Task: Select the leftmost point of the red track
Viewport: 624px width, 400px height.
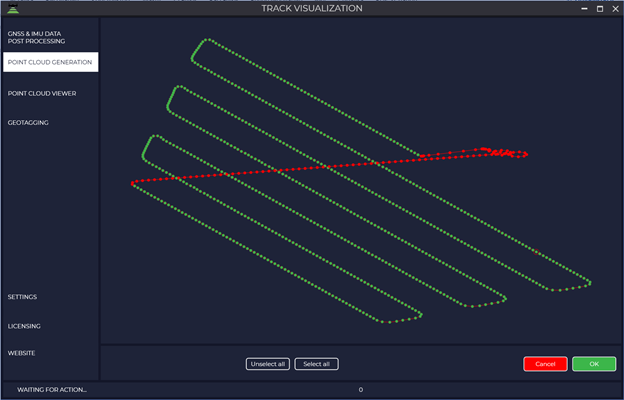Action: 133,183
